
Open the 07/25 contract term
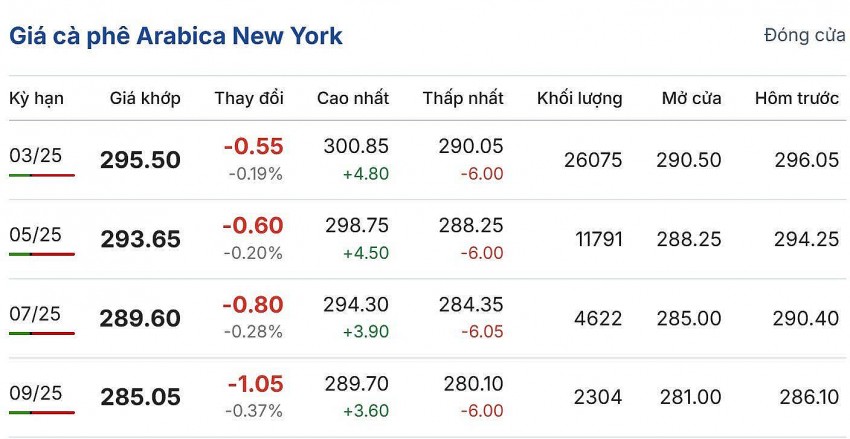click(35, 313)
